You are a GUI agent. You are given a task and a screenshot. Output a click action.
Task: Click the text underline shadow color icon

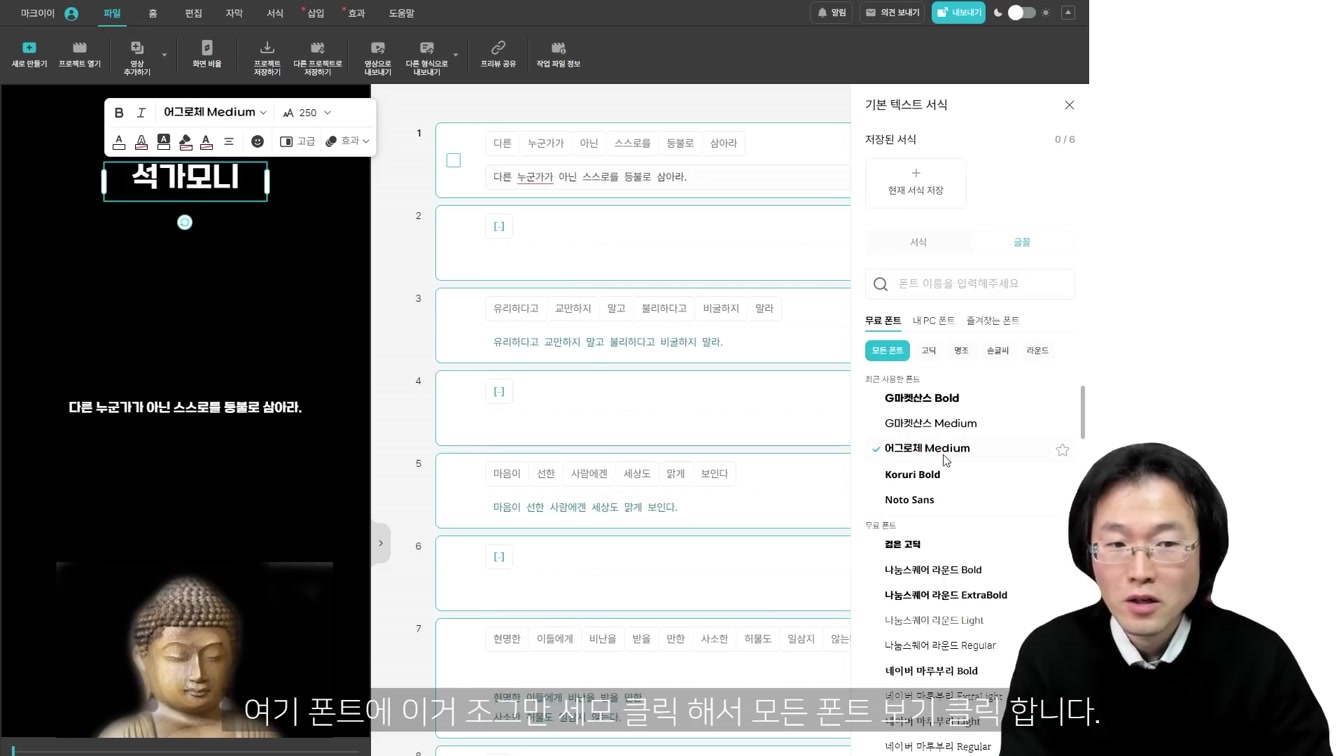(206, 142)
